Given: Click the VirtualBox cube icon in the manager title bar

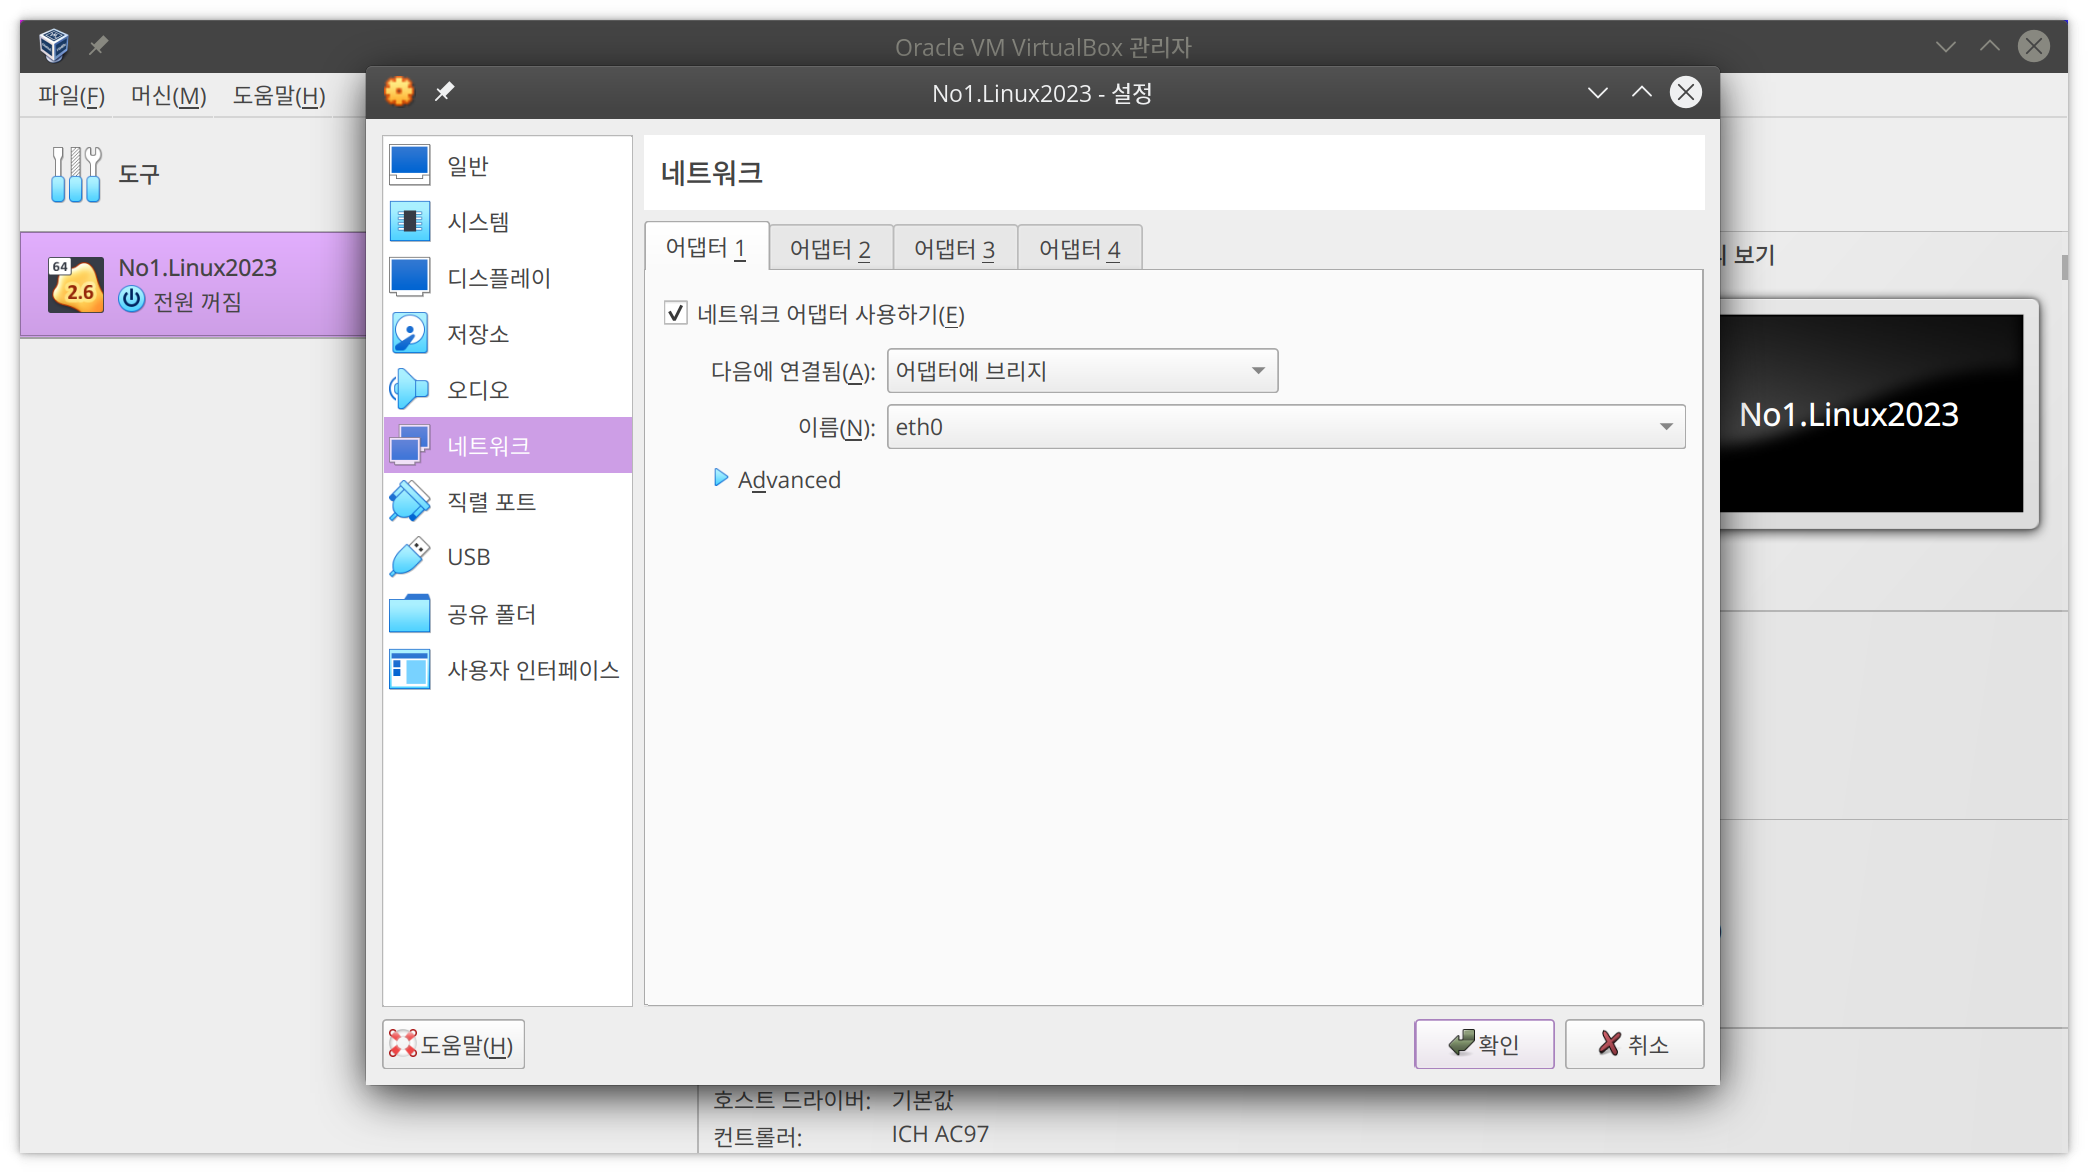Looking at the screenshot, I should point(54,45).
